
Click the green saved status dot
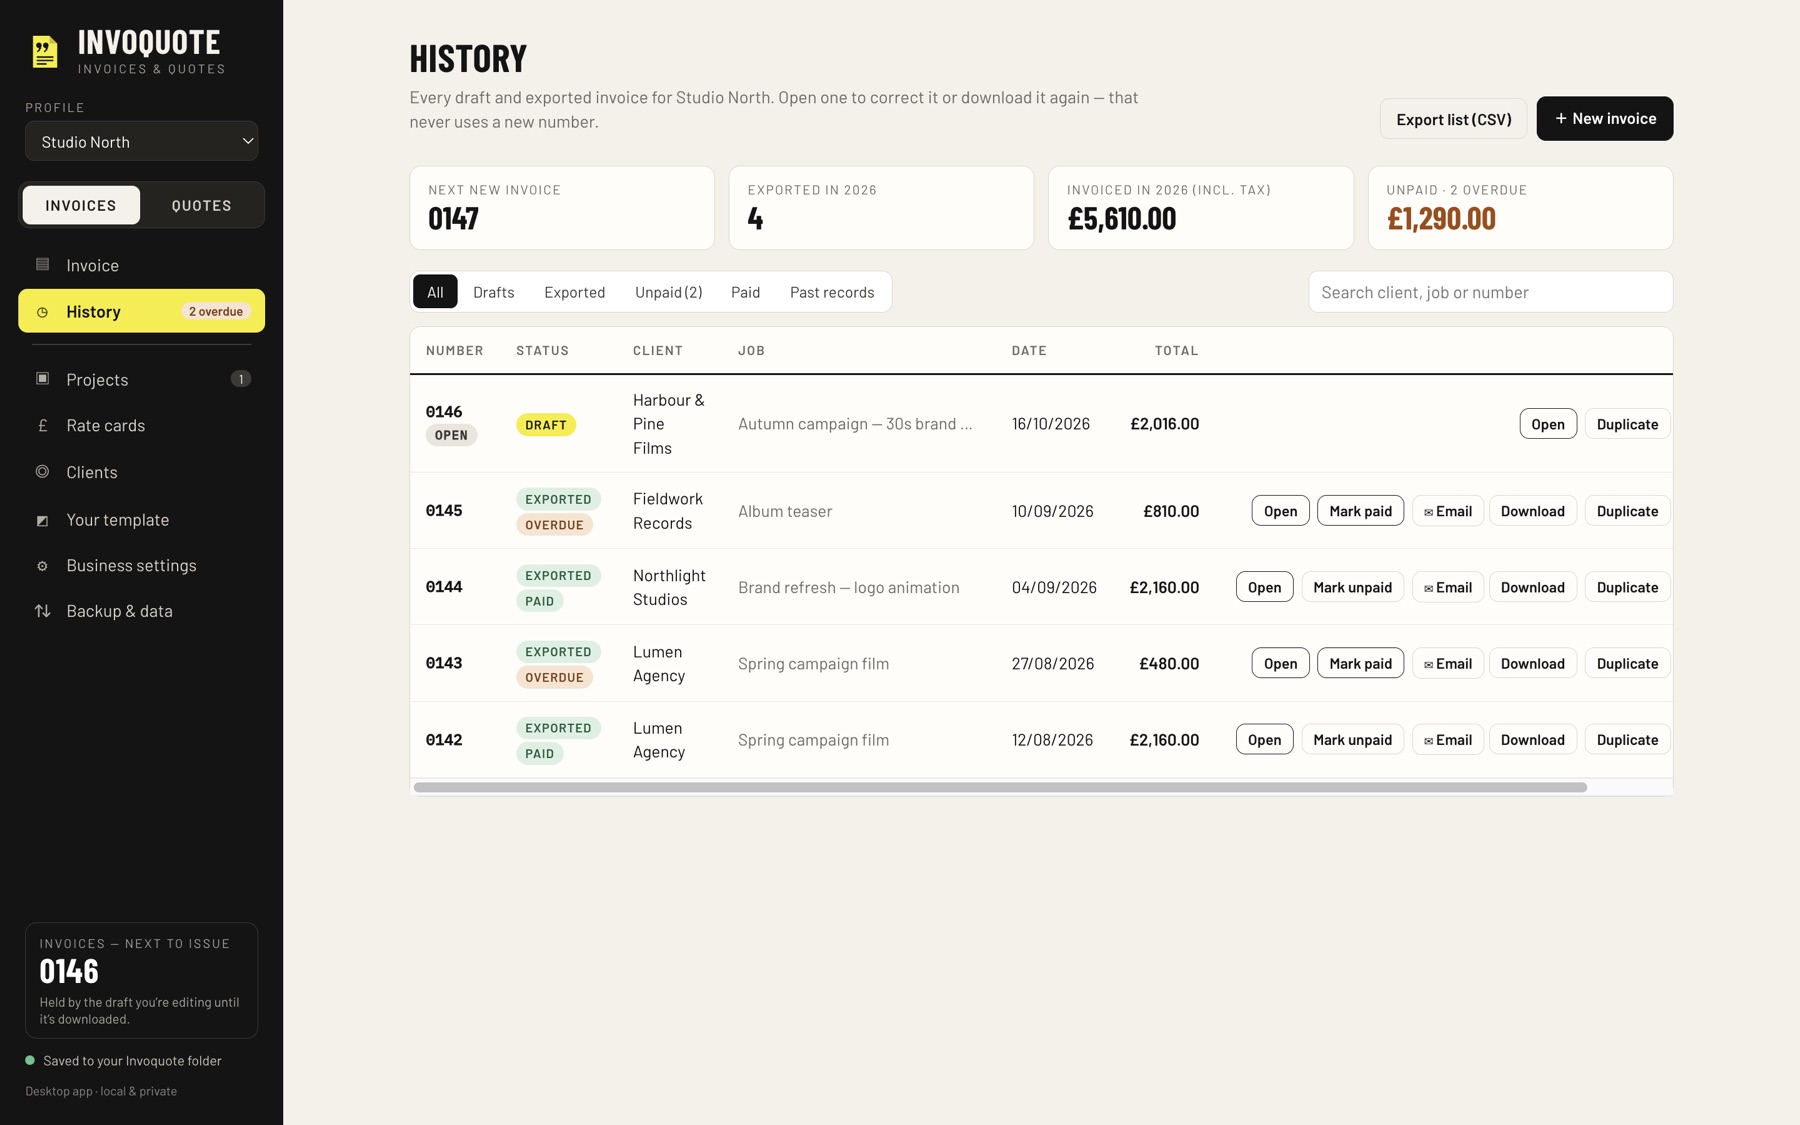[30, 1060]
